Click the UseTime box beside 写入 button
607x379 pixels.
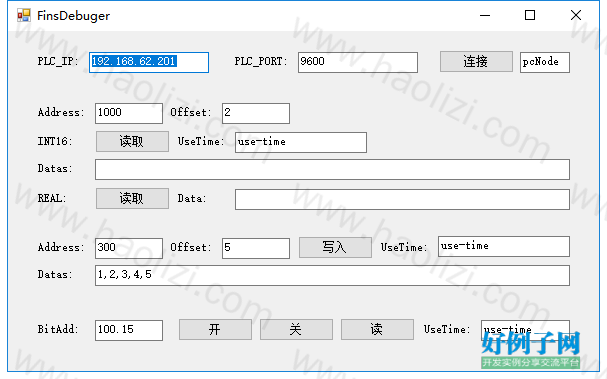tap(504, 246)
